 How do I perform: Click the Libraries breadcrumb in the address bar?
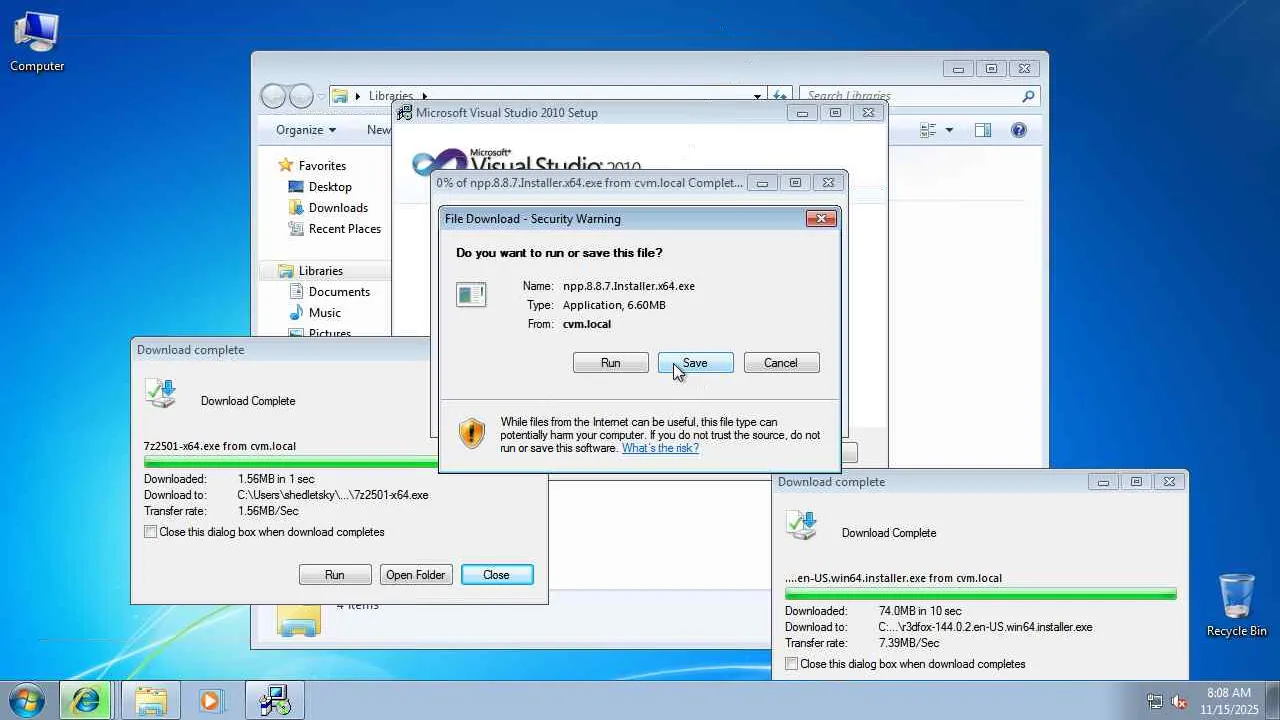[390, 96]
